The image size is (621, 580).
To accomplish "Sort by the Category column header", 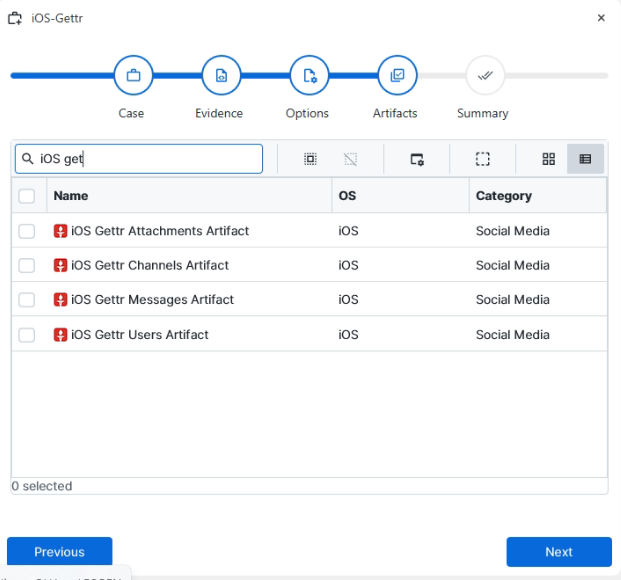I will [538, 196].
